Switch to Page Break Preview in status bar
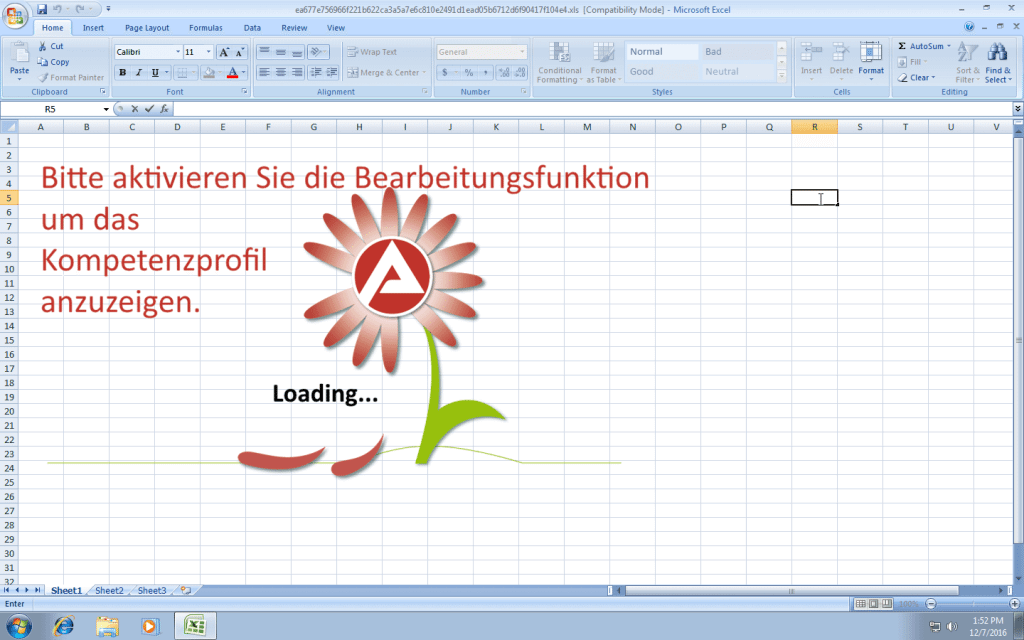The image size is (1024, 640). pyautogui.click(x=887, y=604)
